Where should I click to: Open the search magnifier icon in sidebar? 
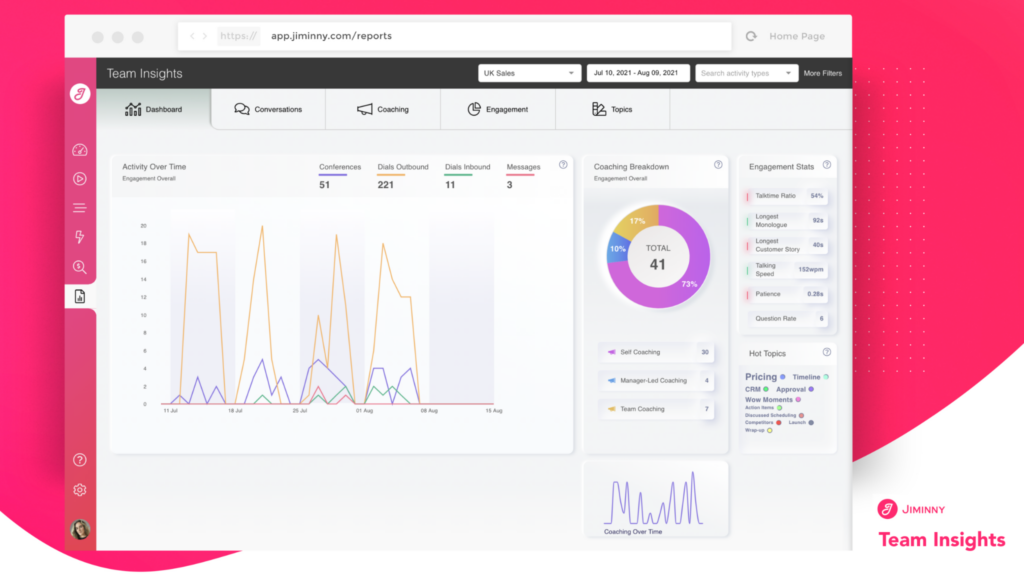[x=81, y=267]
